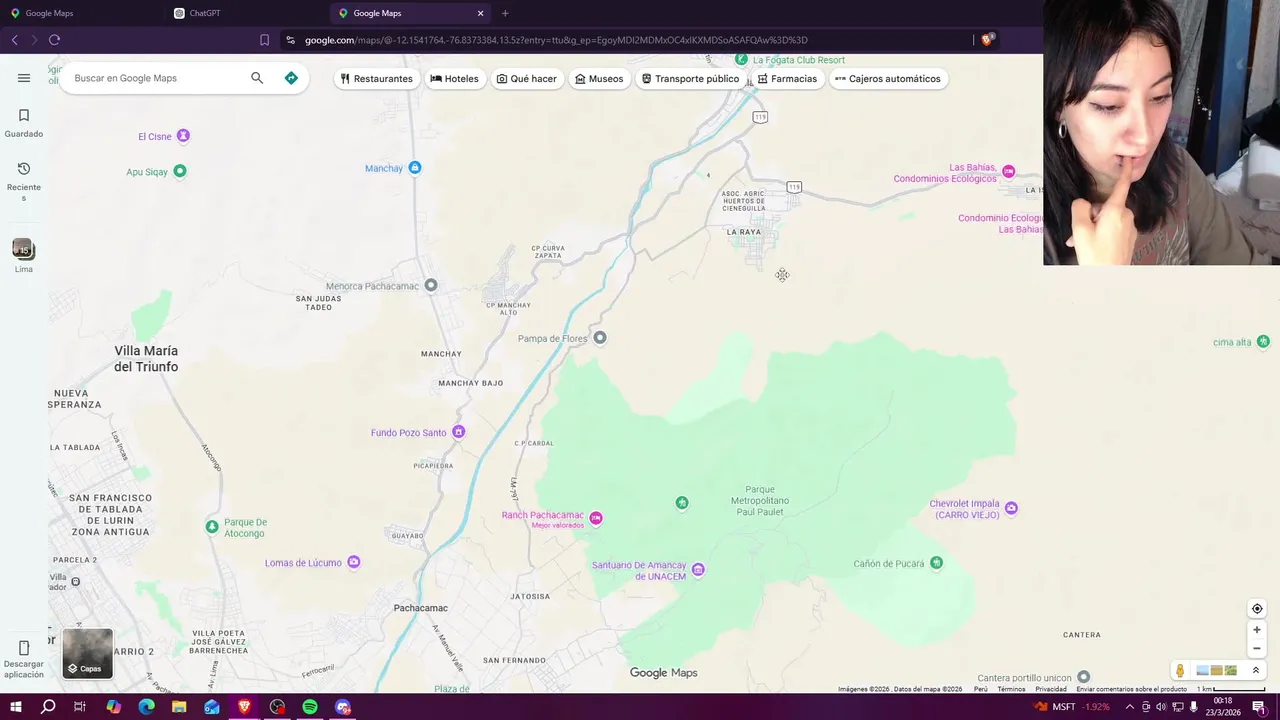Click the Apu Siqay map marker
This screenshot has height=720, width=1280.
tap(180, 171)
